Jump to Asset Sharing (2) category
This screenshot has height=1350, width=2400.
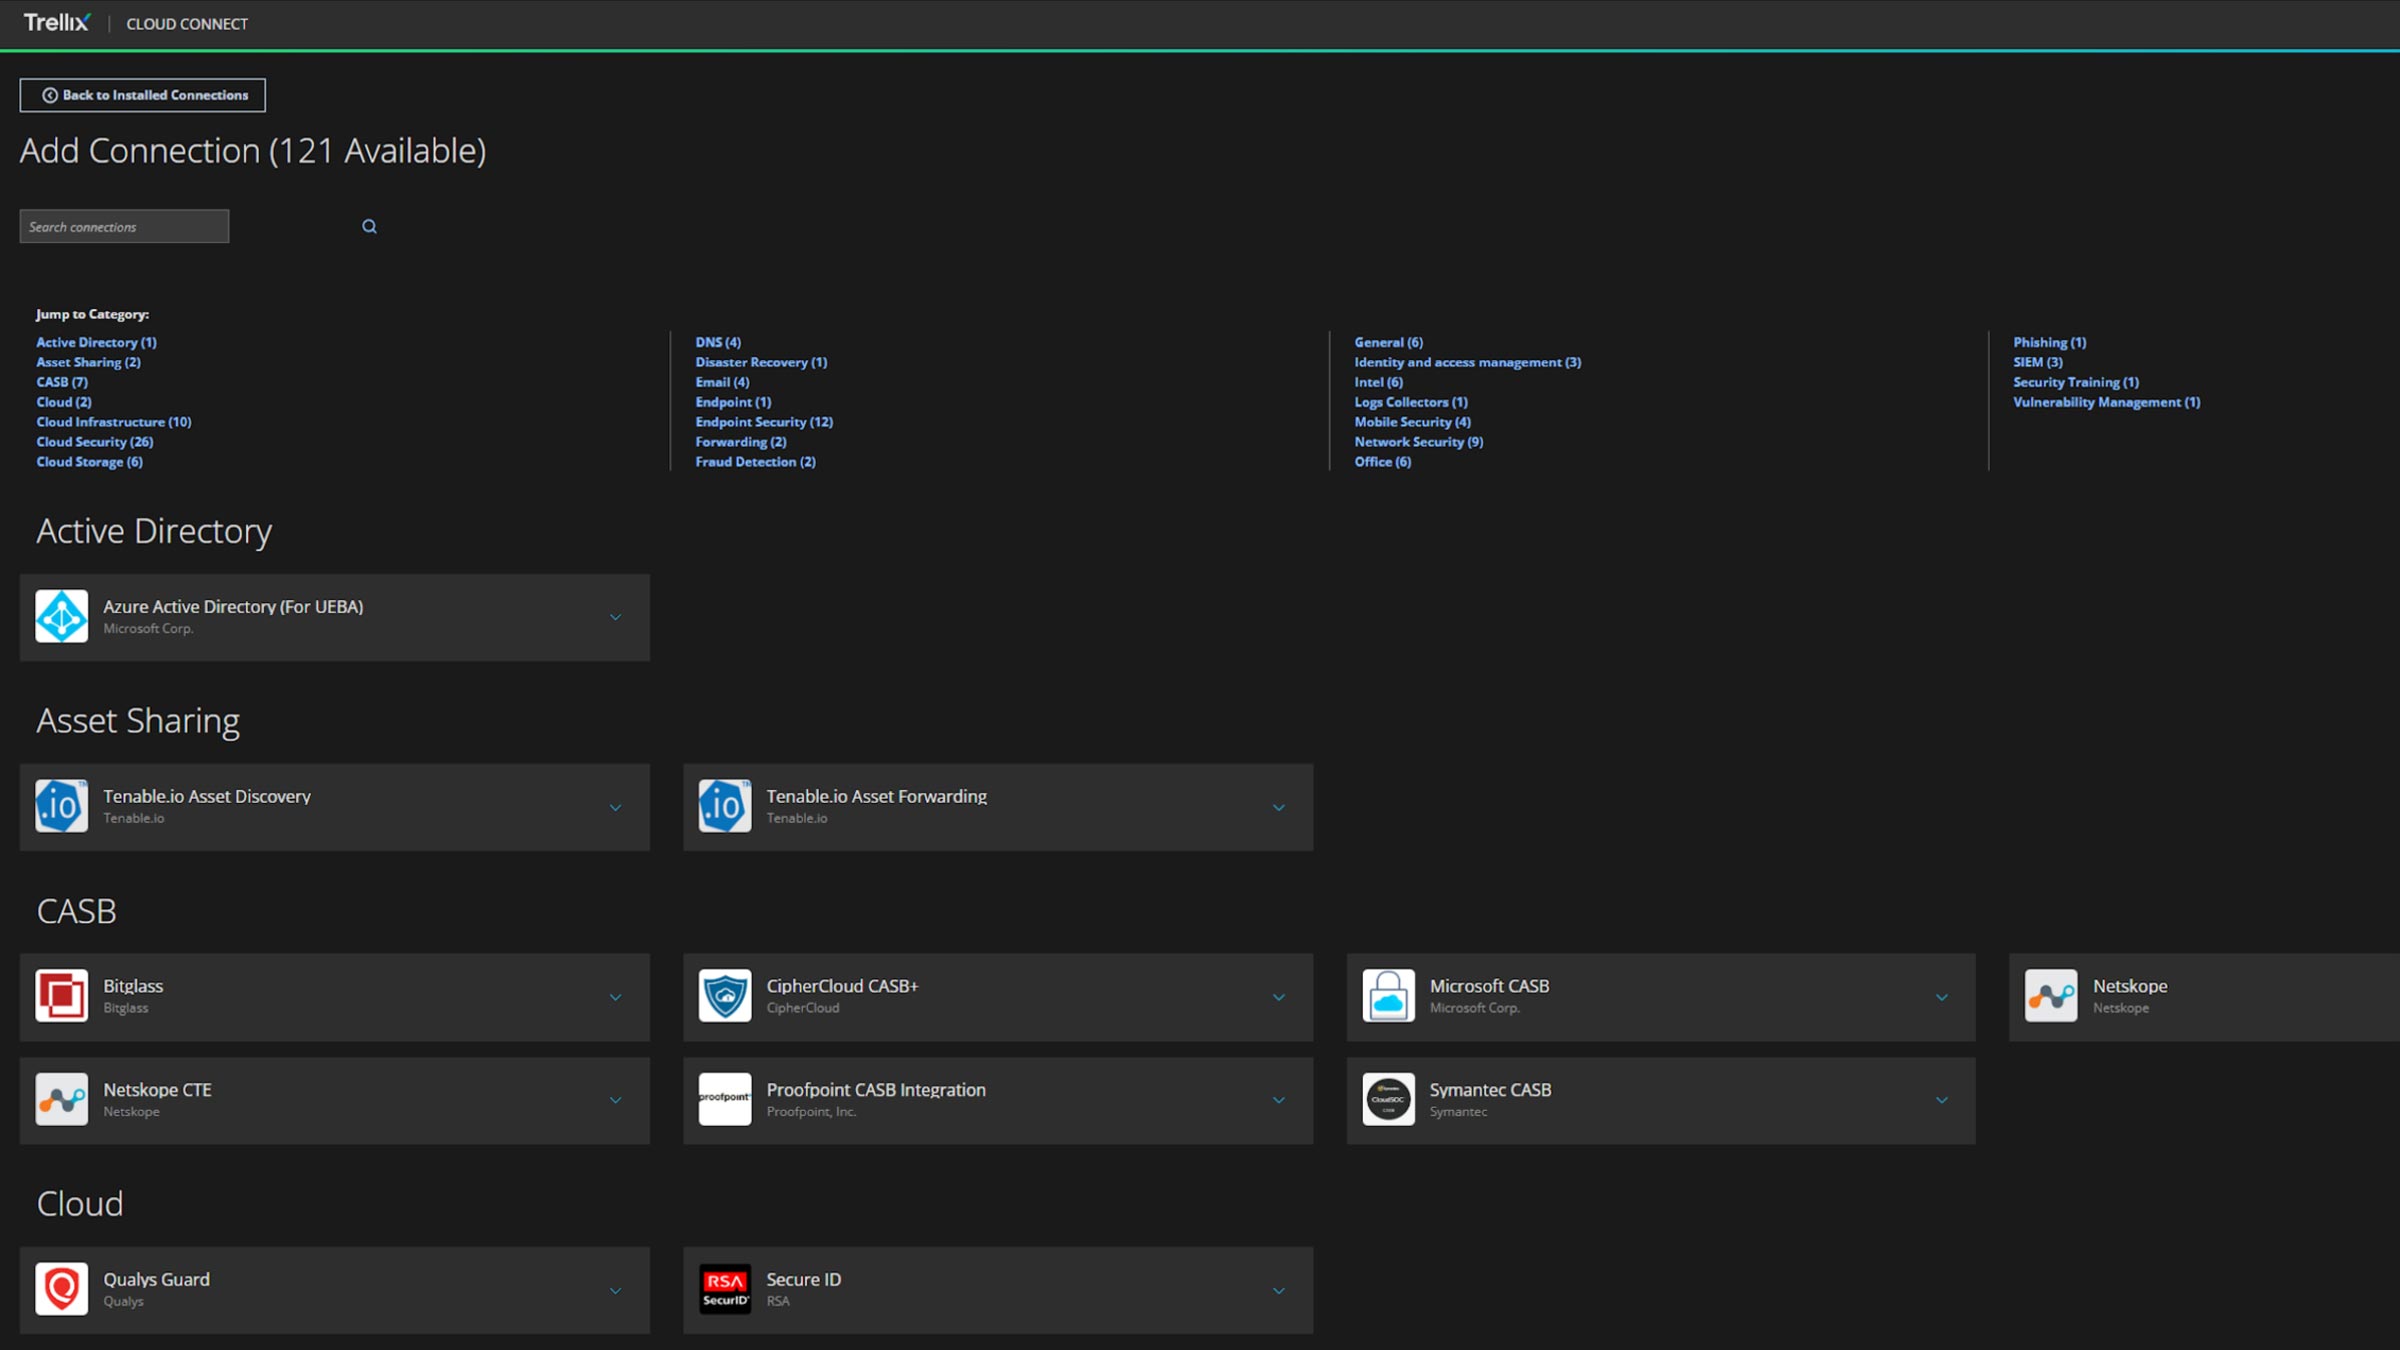[x=89, y=362]
